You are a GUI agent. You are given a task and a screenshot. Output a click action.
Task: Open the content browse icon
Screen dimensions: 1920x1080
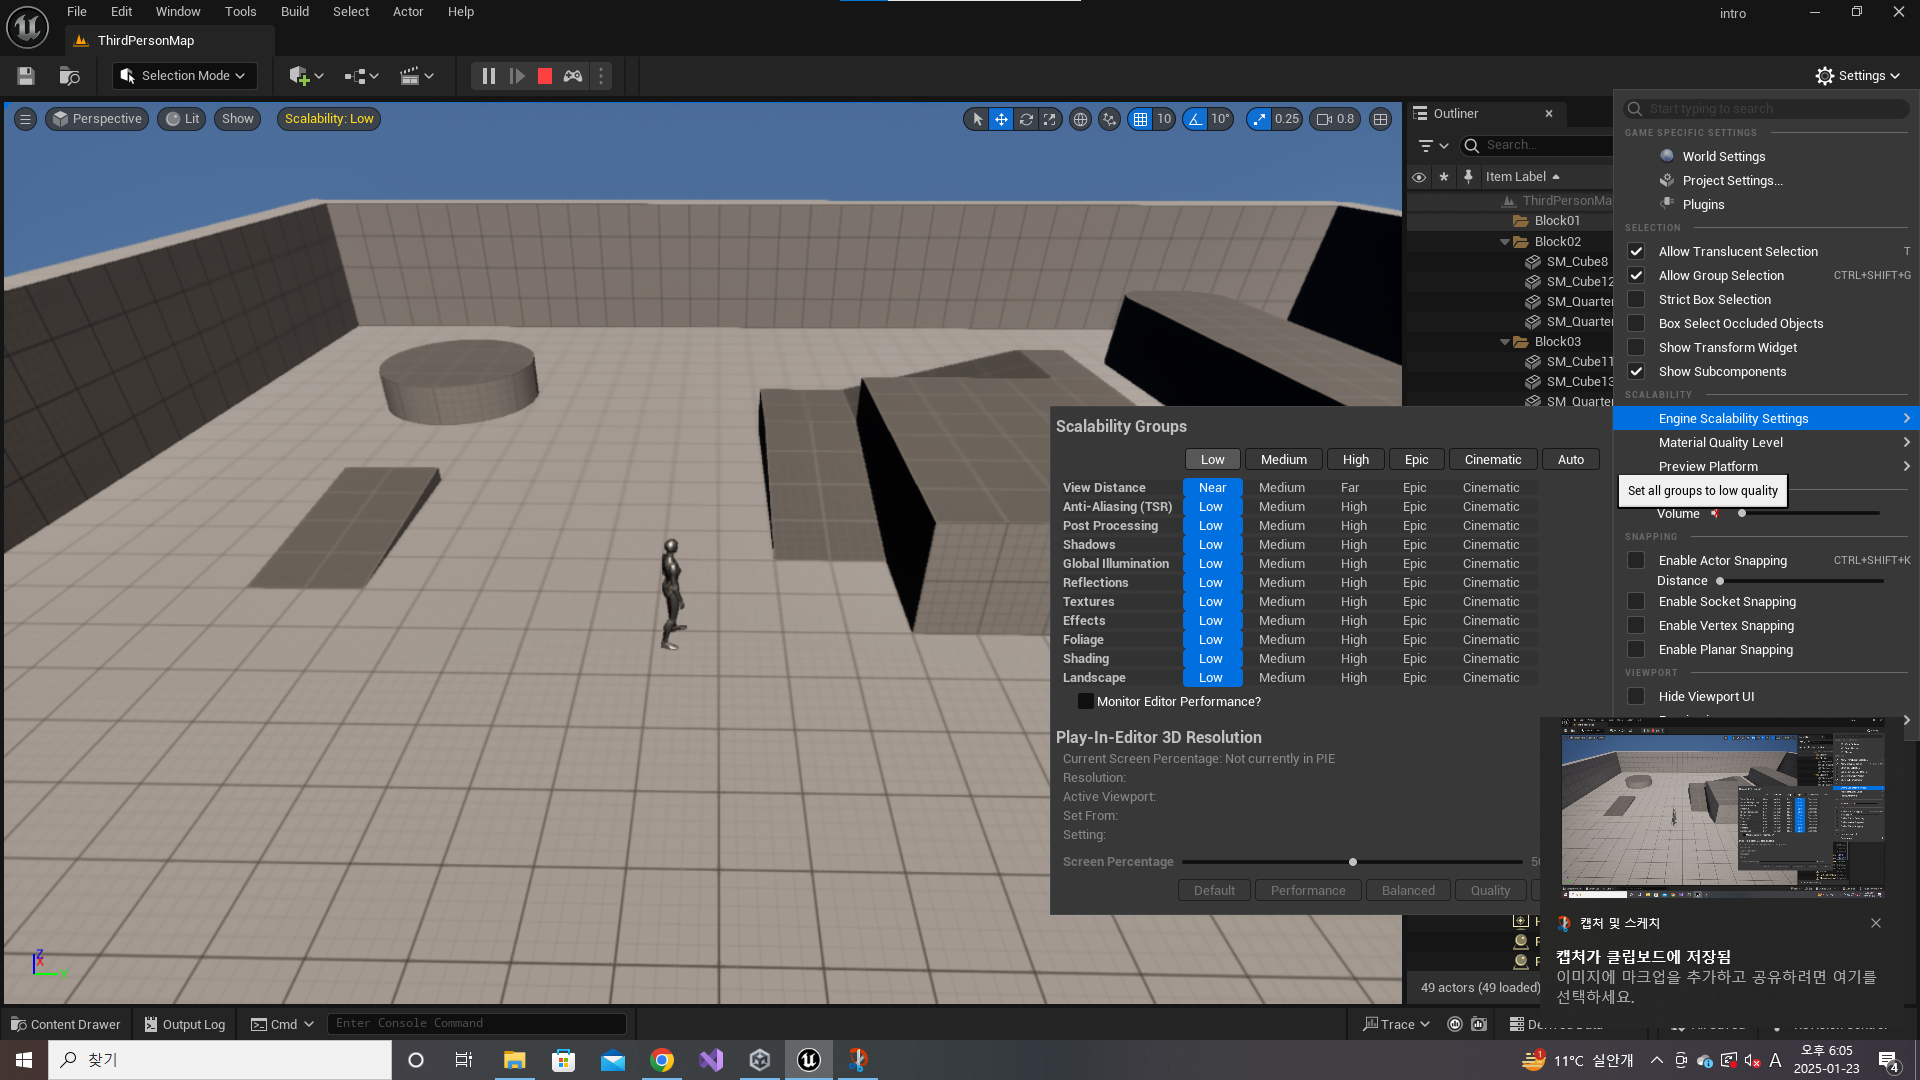69,76
